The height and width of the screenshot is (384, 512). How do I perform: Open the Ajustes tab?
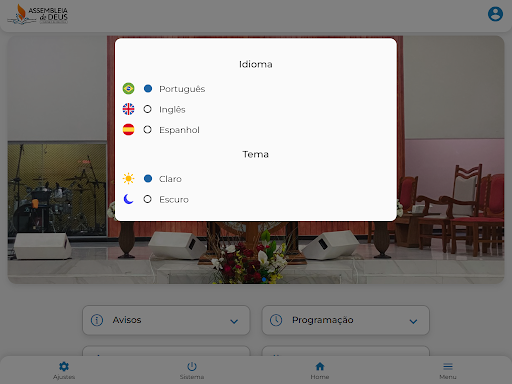64,370
